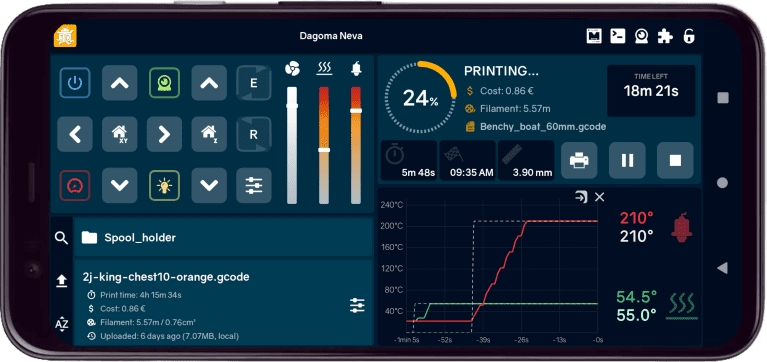Tap the fan icon above slider
The image size is (767, 362).
tap(292, 69)
